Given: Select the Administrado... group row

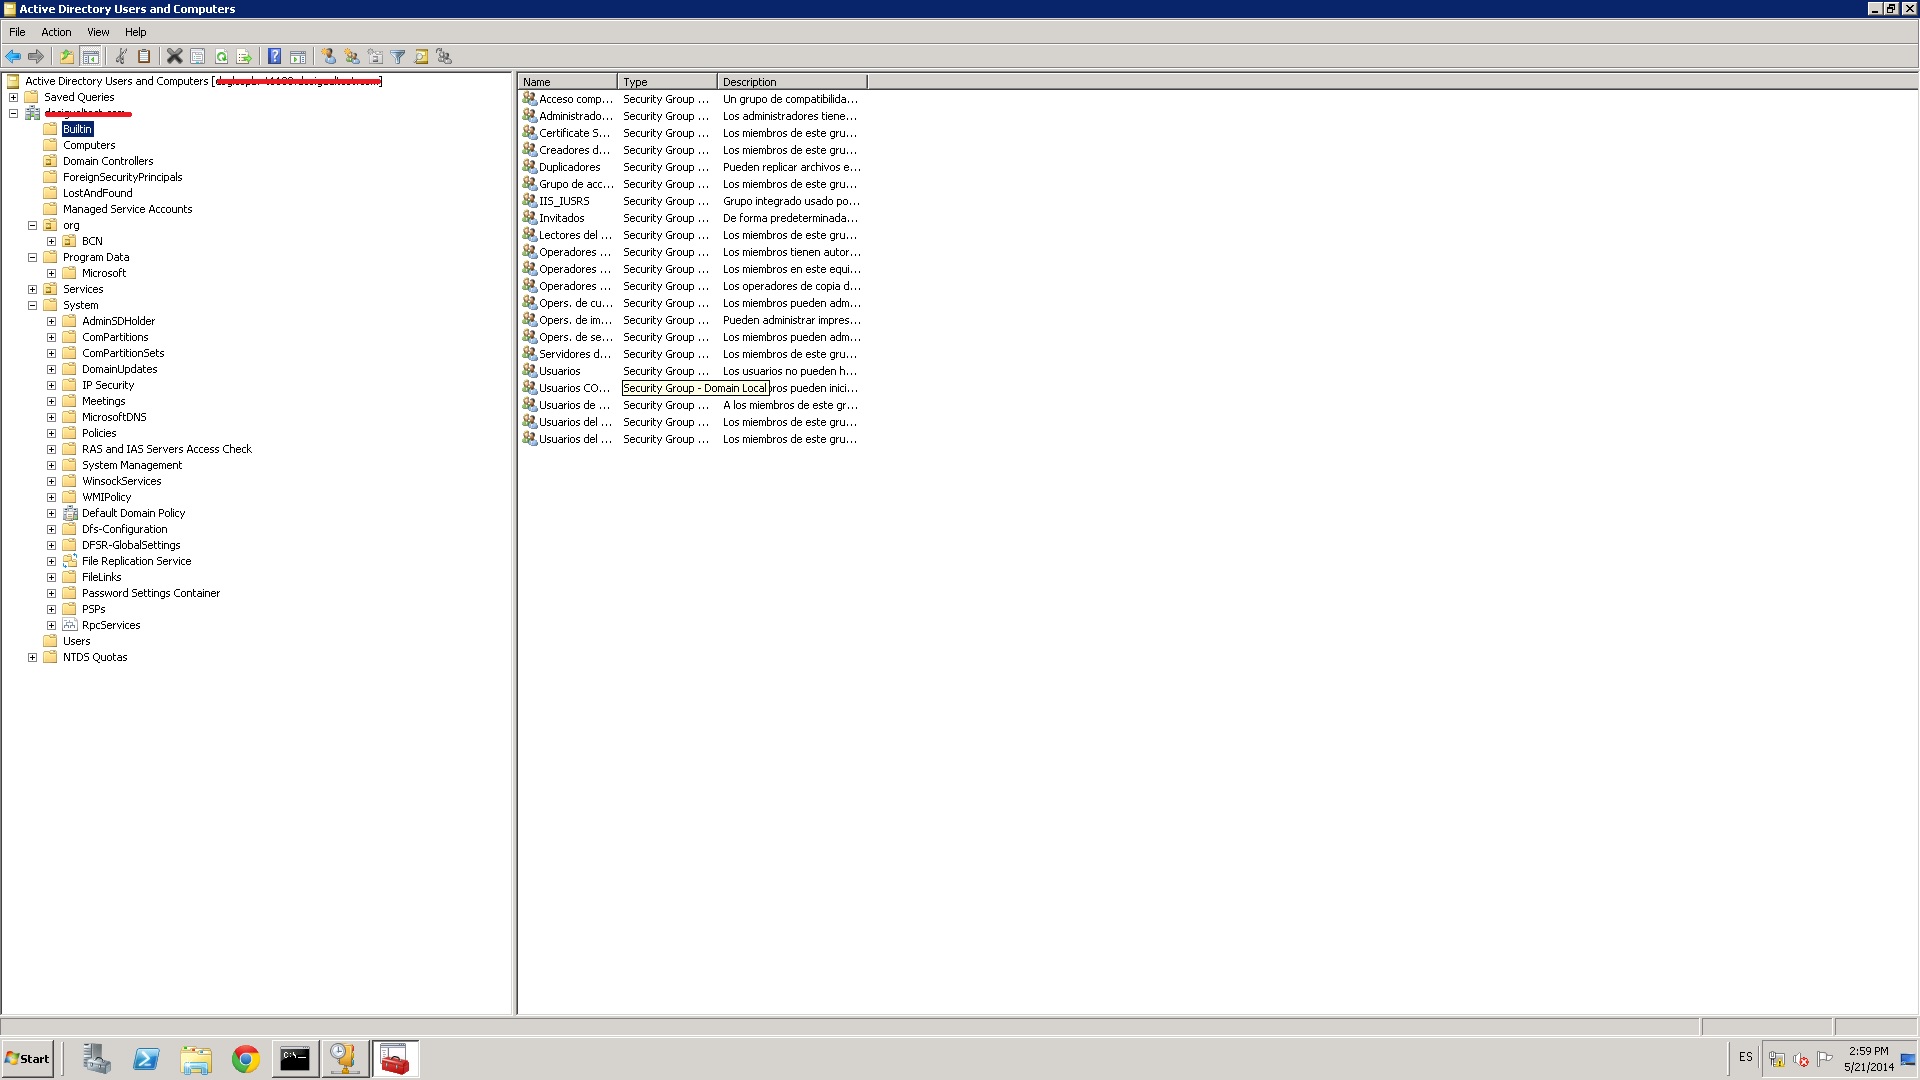Looking at the screenshot, I should (575, 116).
